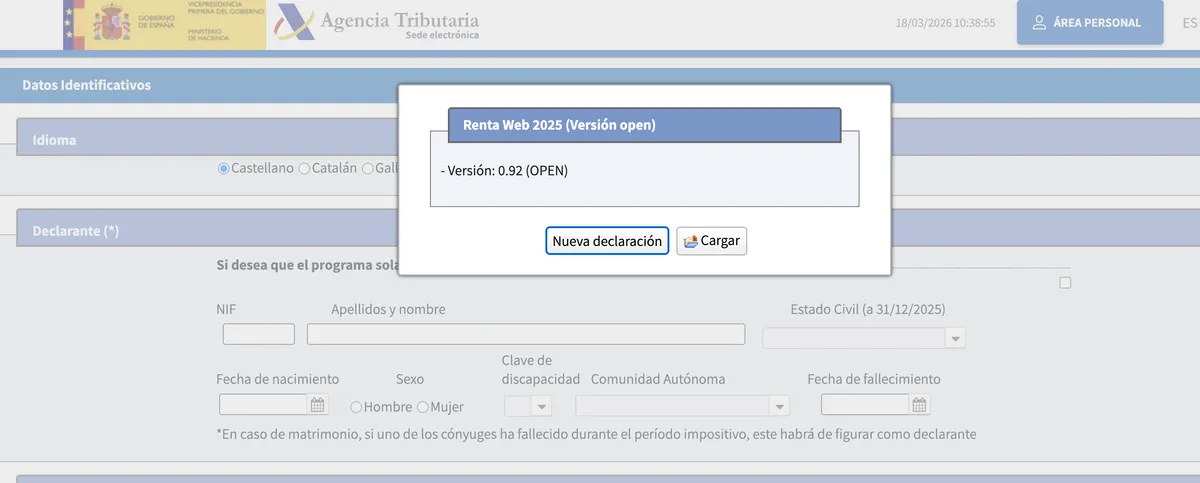Tick the checkbox in the Declarante section
The image size is (1200, 483).
tap(1065, 283)
